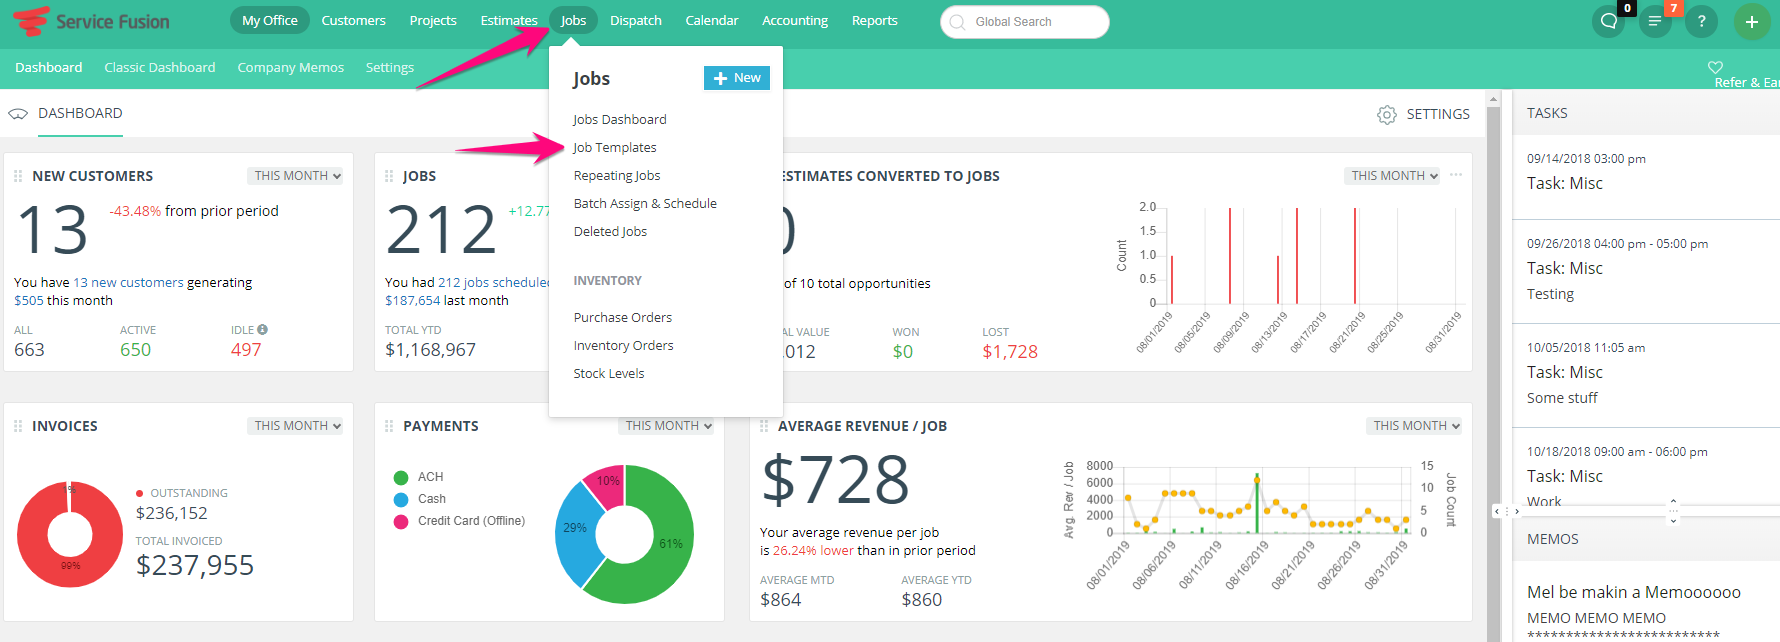
Task: Open the Customers menu
Action: coord(353,21)
